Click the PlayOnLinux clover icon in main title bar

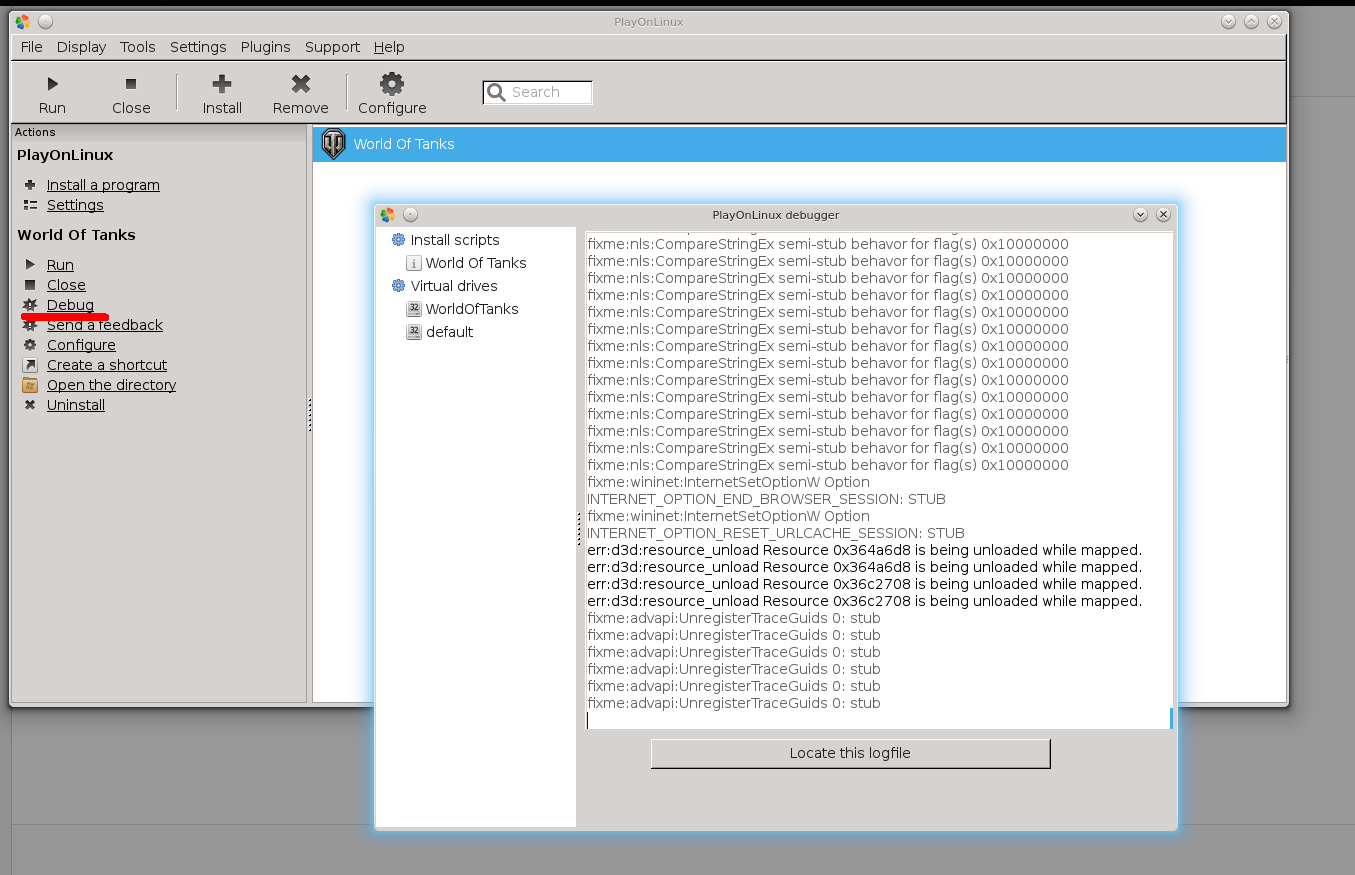point(22,22)
